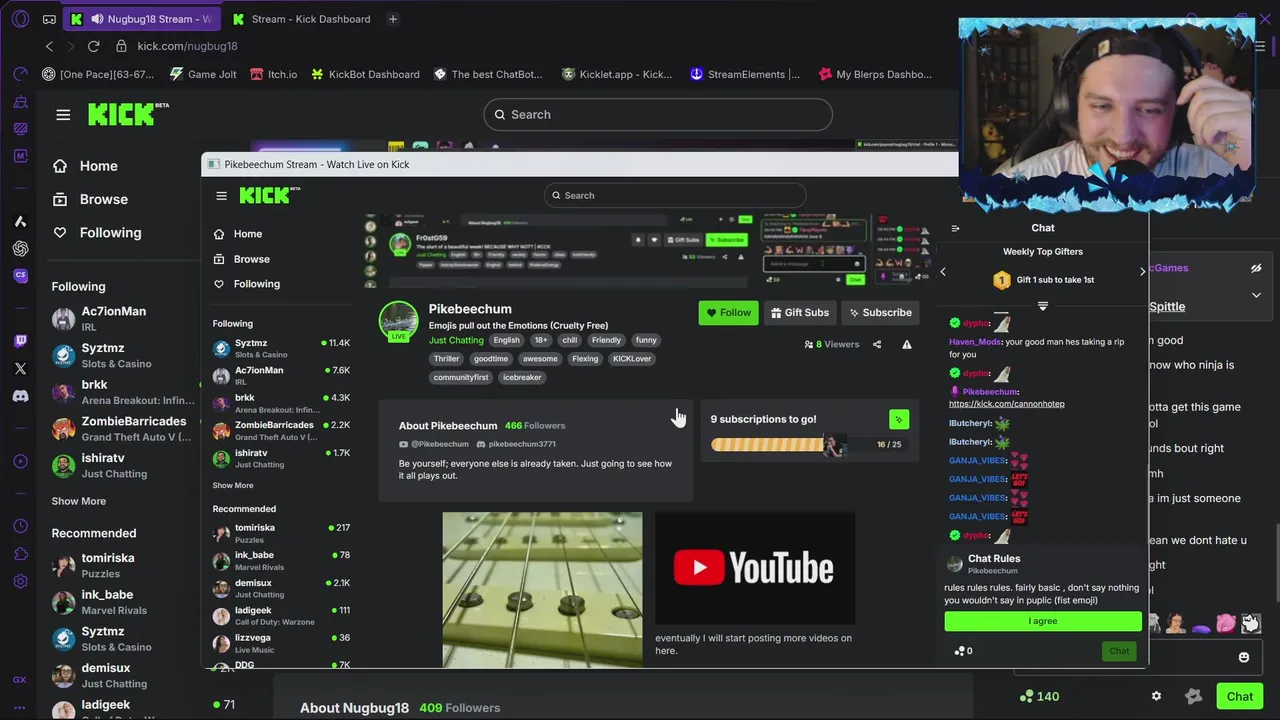Open the Discord icon in Opera sidebar
This screenshot has width=1280, height=720.
20,396
